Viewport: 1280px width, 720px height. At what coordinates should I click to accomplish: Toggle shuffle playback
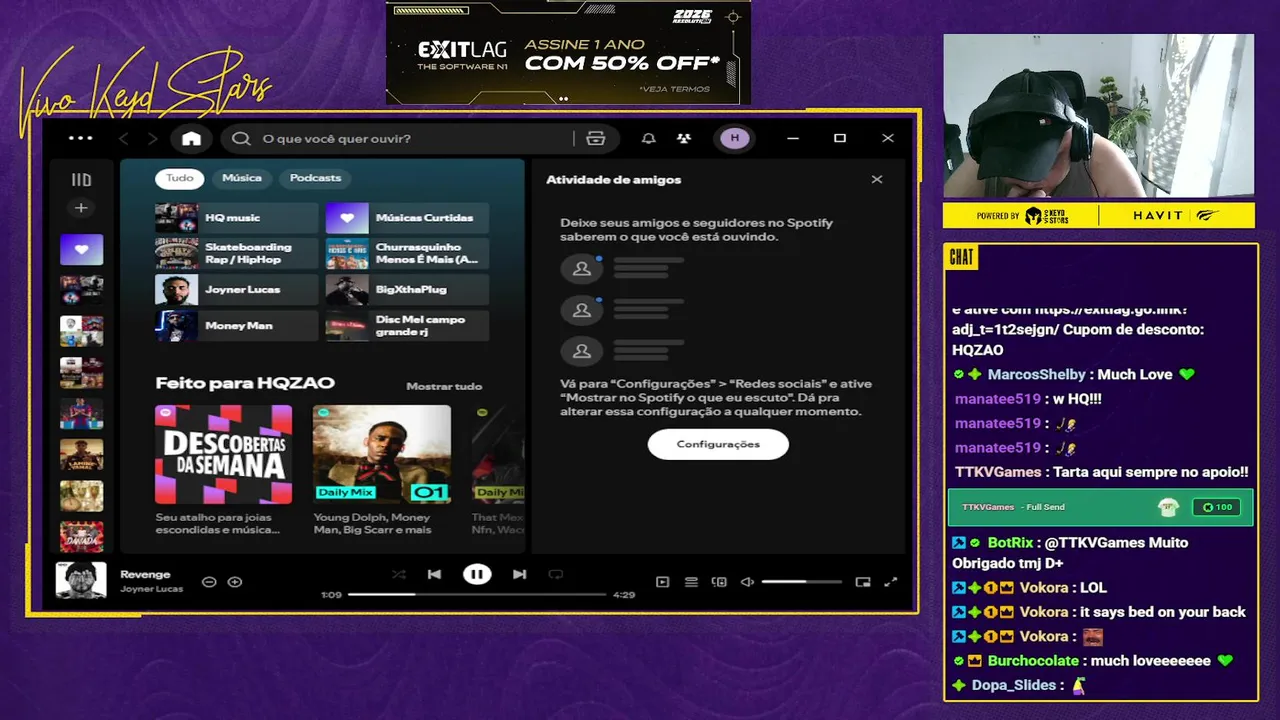[399, 574]
